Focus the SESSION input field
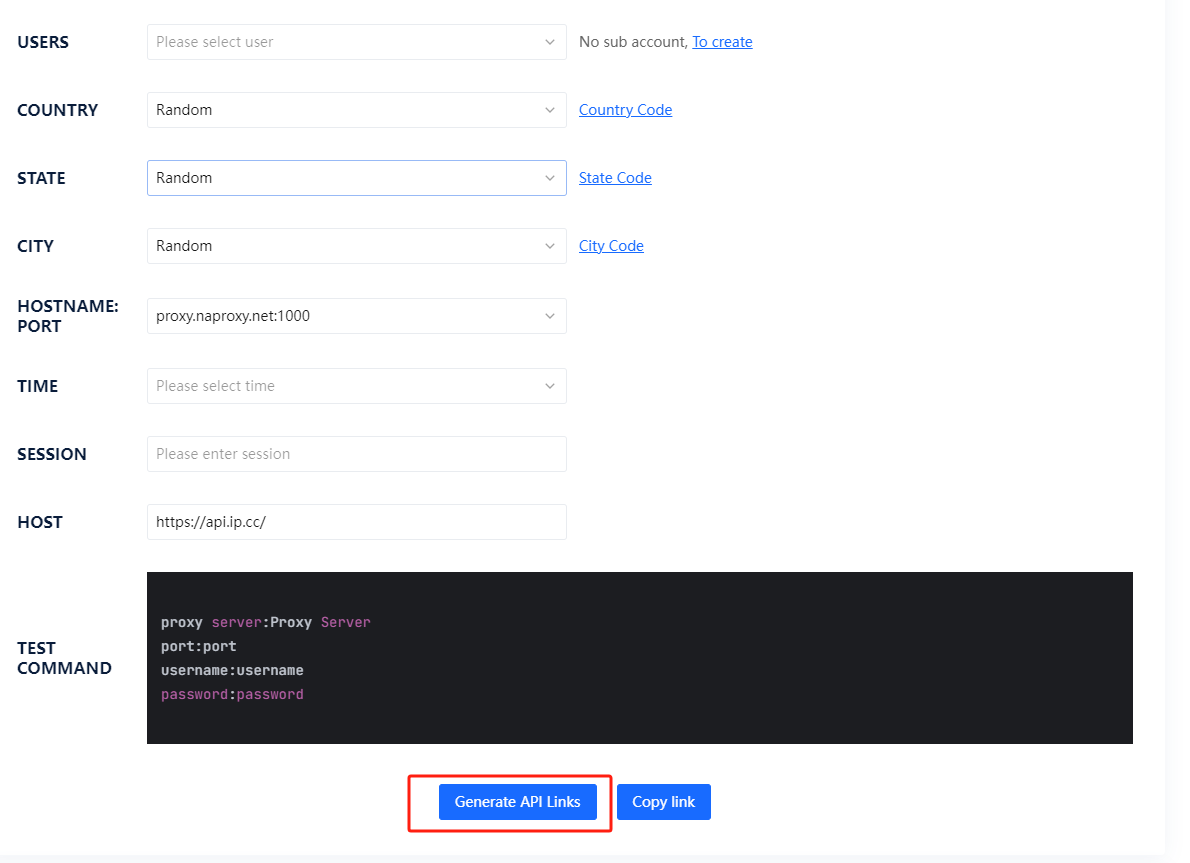 point(356,454)
